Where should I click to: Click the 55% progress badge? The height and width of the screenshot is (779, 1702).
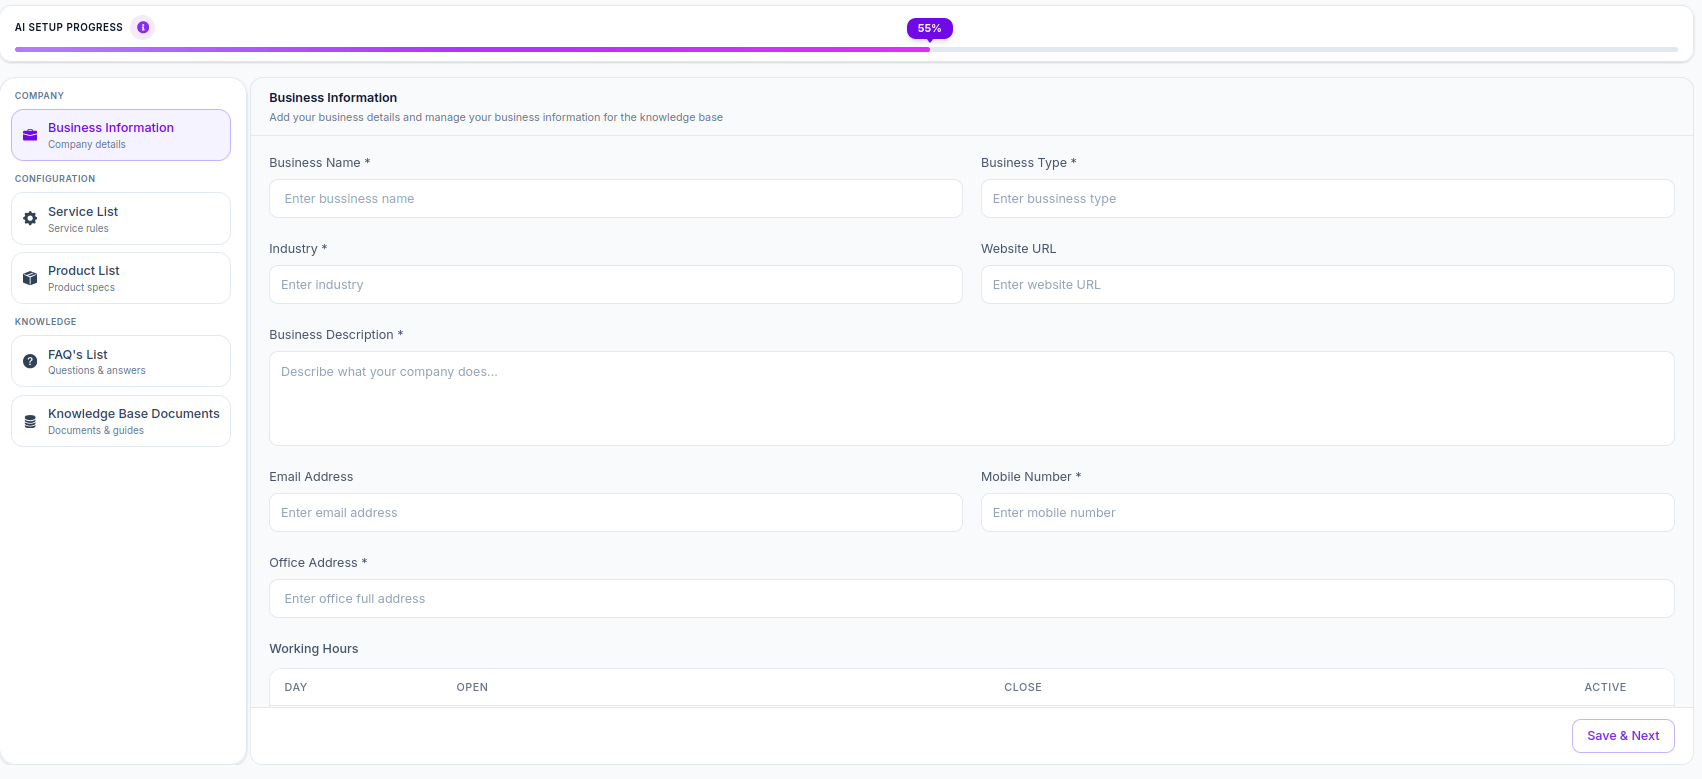tap(929, 28)
